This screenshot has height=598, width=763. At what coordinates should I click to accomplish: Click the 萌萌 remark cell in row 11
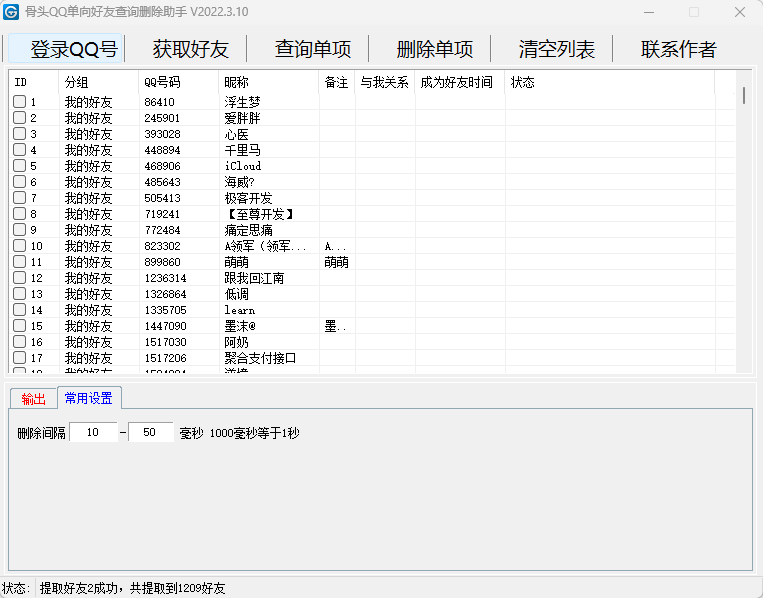coord(336,262)
